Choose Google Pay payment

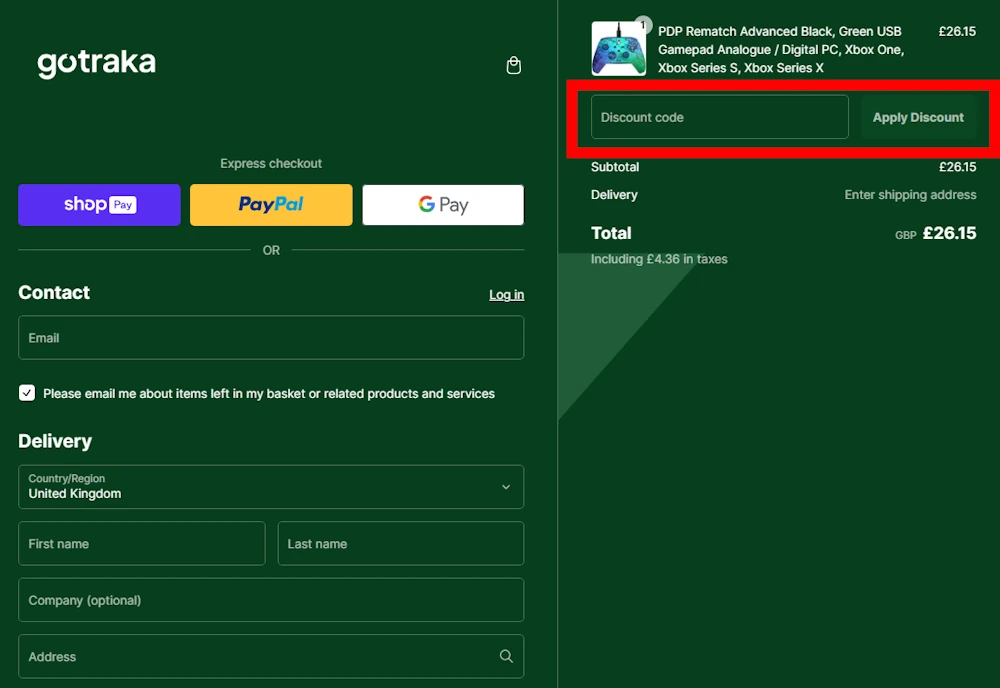point(442,204)
